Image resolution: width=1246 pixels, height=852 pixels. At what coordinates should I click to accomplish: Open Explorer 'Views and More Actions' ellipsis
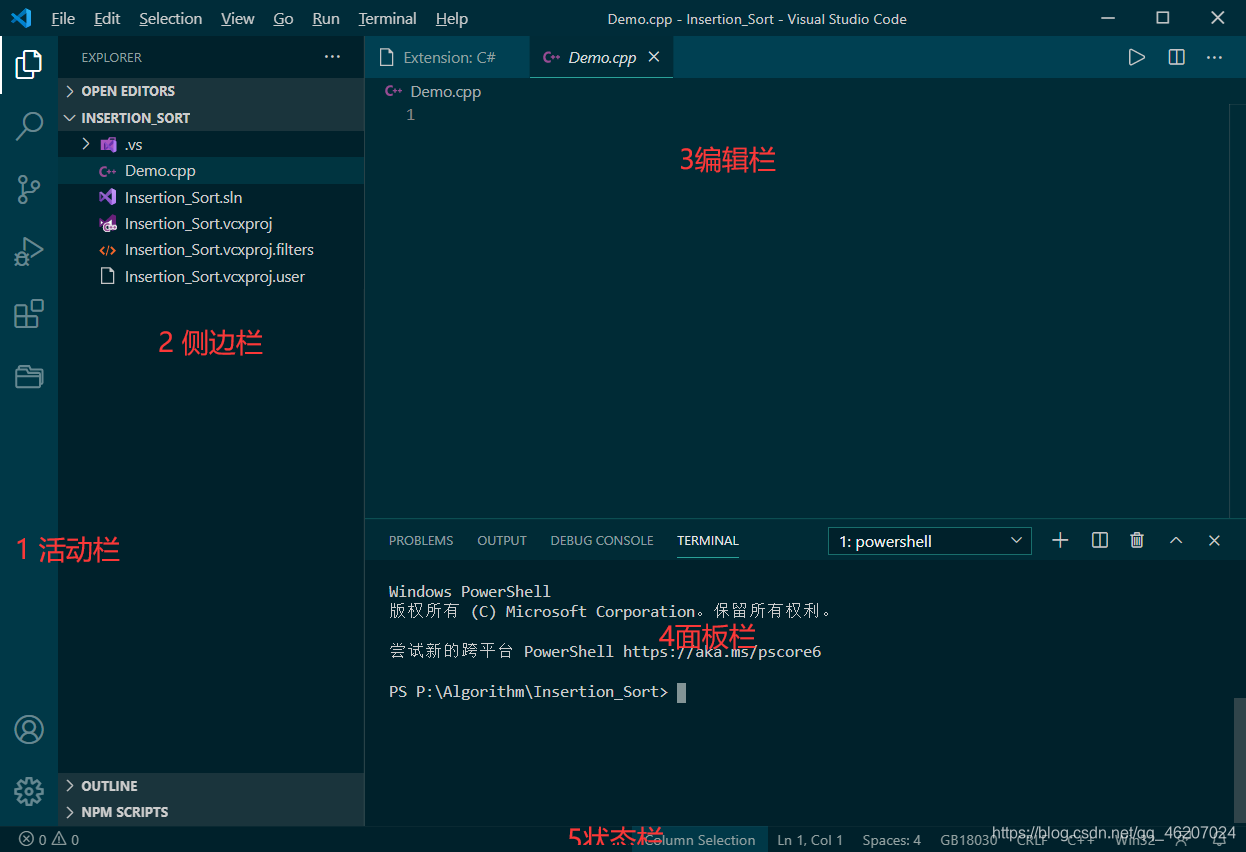pyautogui.click(x=332, y=57)
